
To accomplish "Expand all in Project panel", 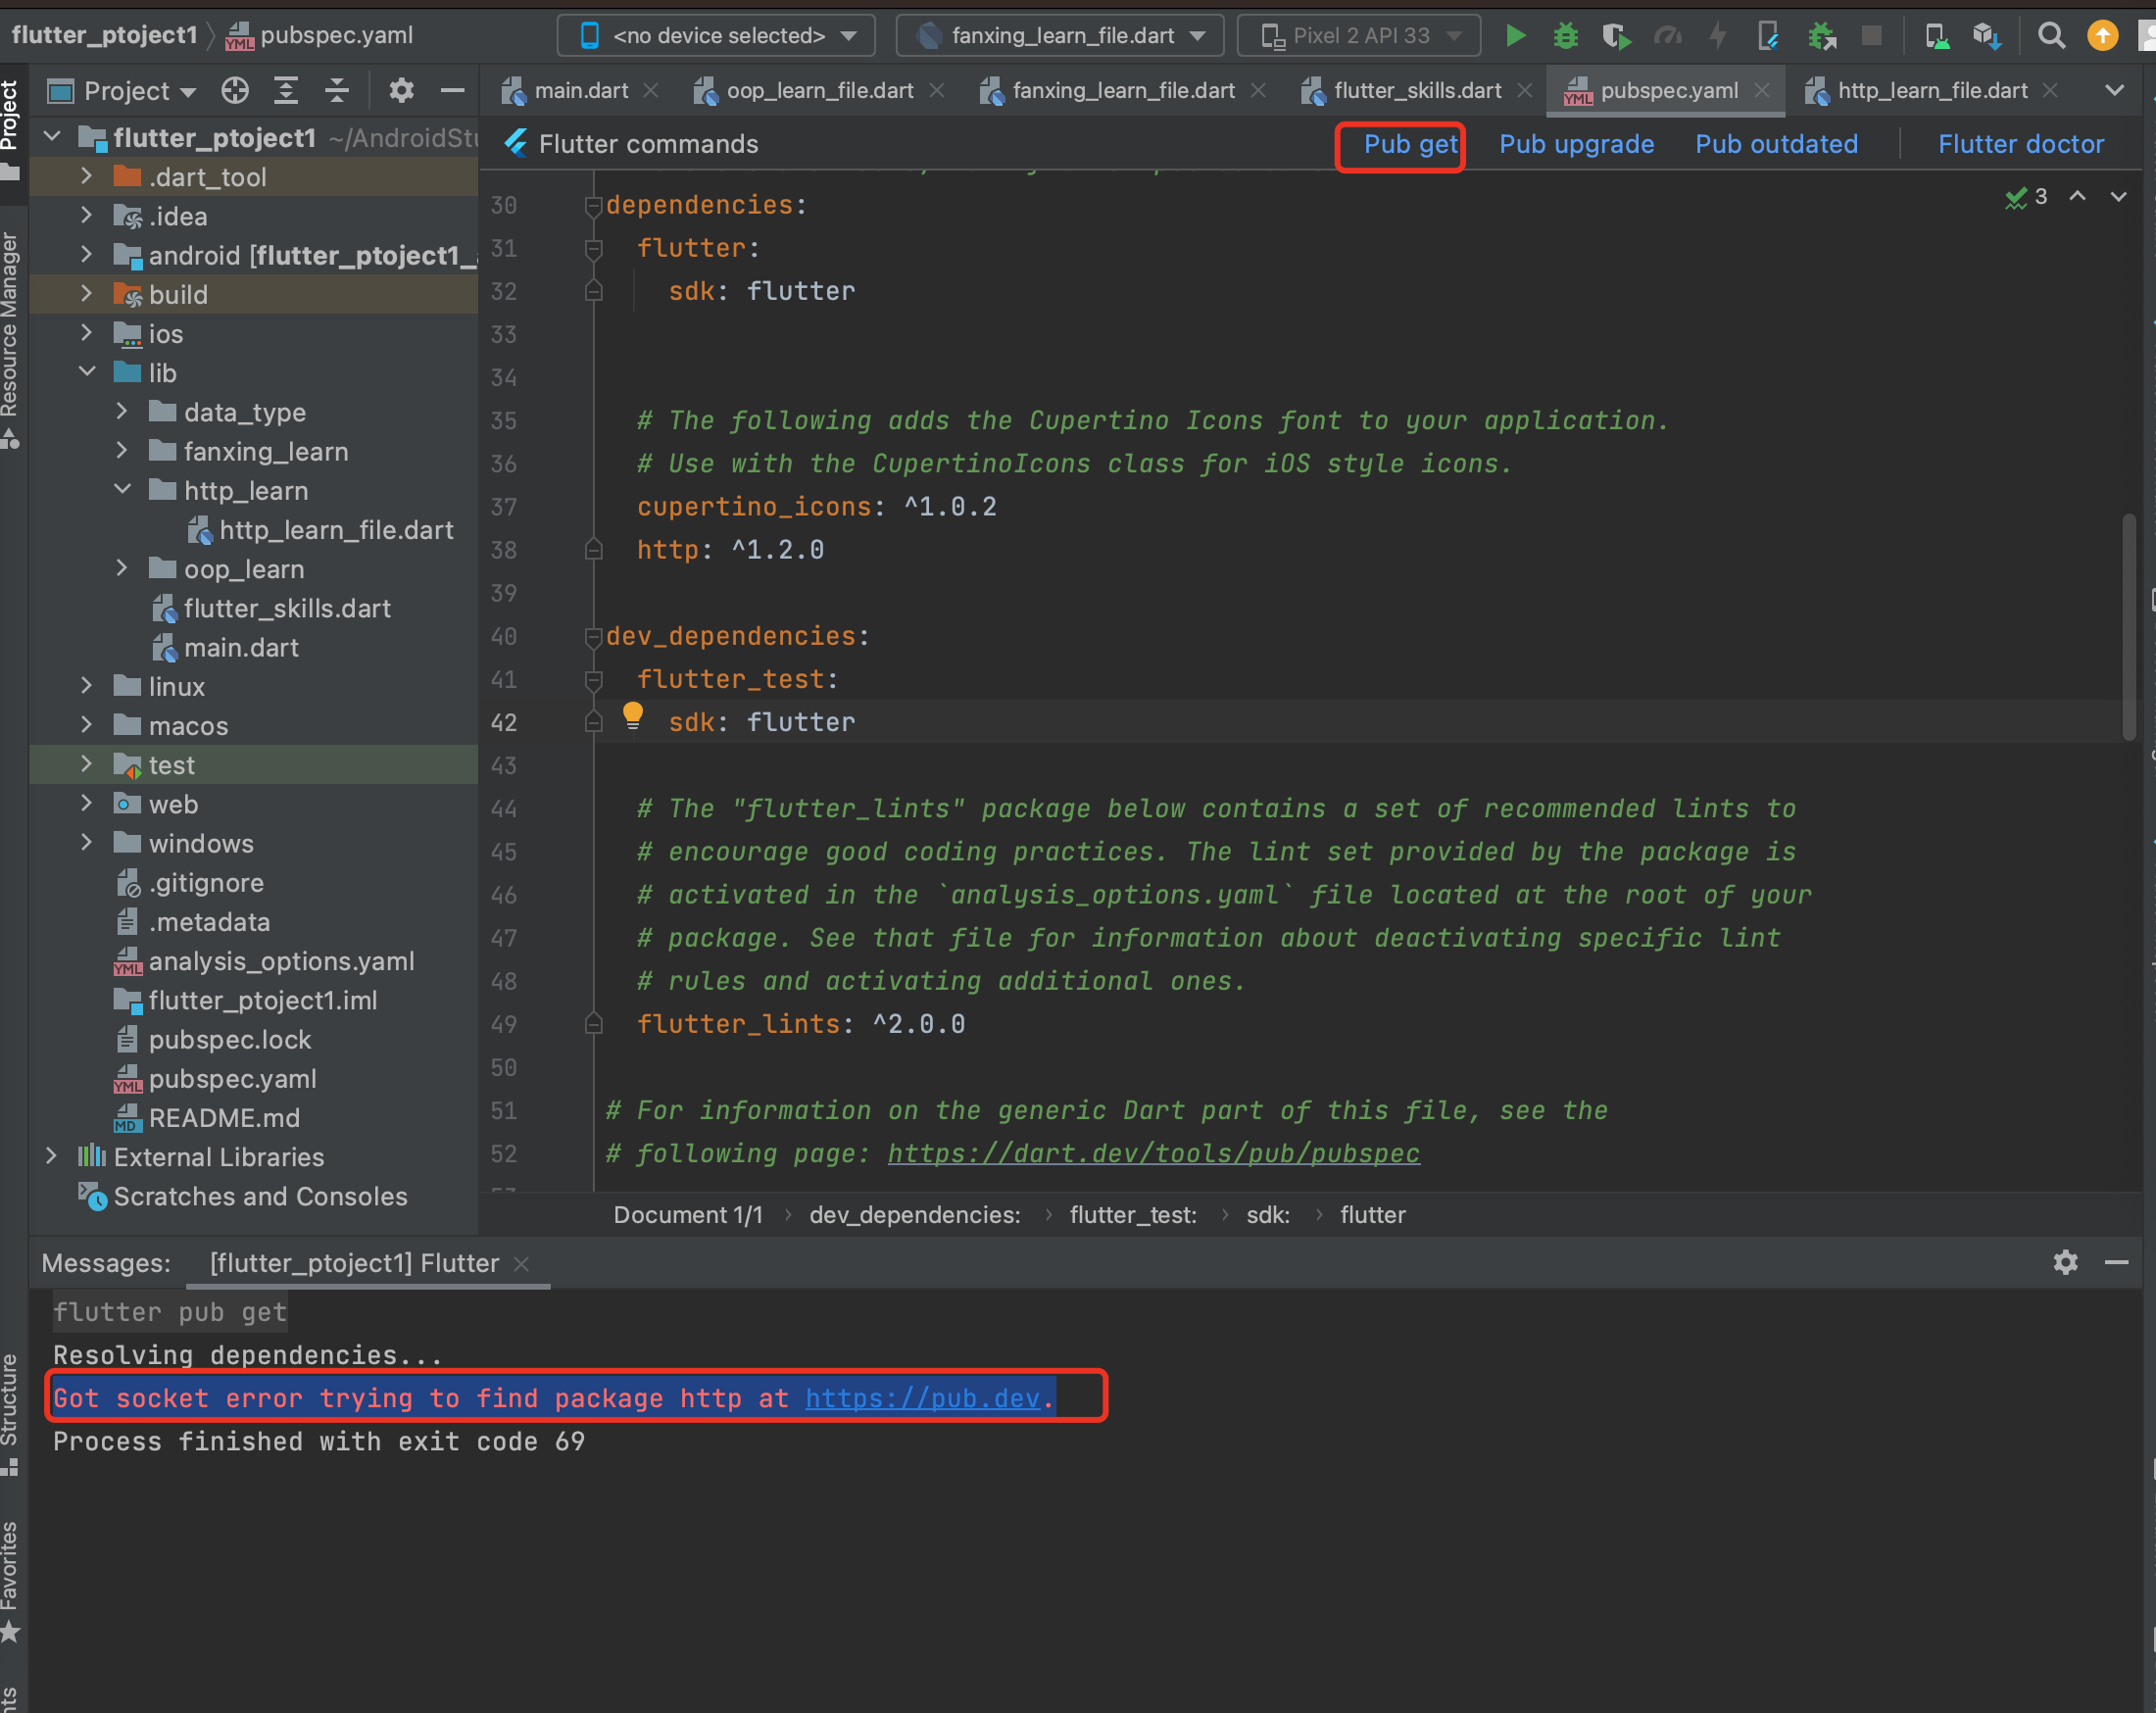I will [x=286, y=91].
